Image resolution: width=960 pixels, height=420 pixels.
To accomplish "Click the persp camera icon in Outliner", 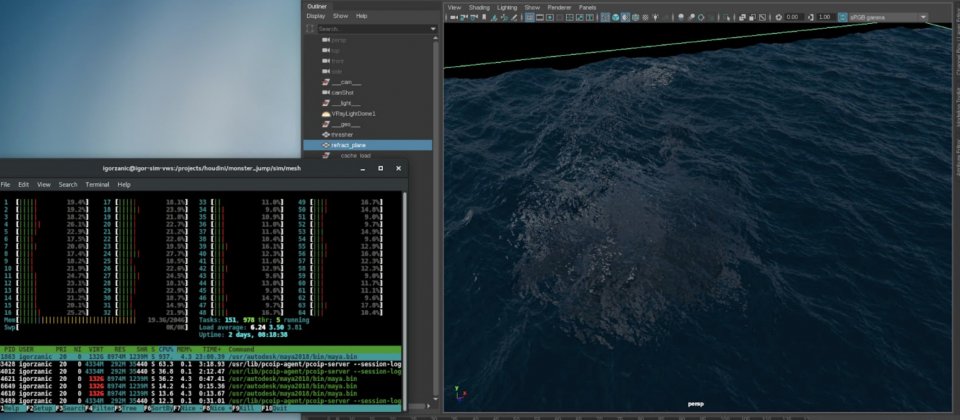I will [x=326, y=40].
